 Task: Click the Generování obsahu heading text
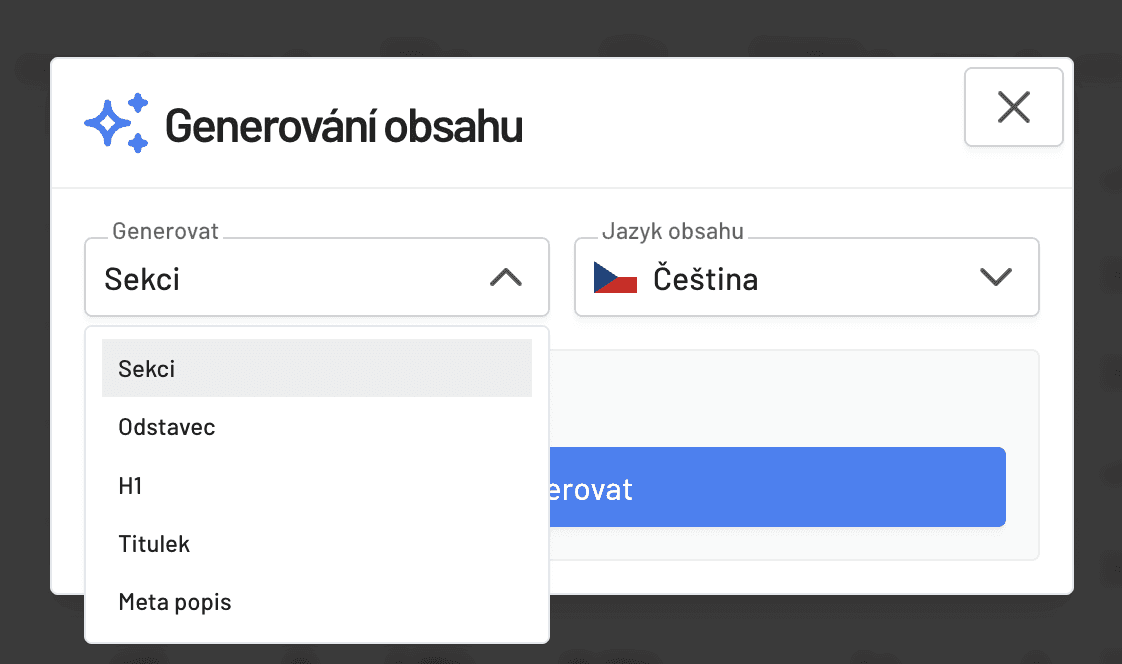pyautogui.click(x=344, y=126)
